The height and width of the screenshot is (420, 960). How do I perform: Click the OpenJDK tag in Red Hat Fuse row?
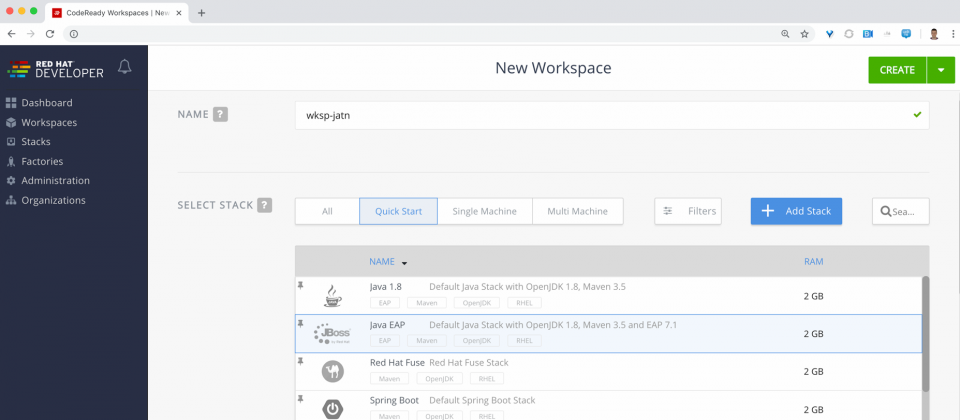[440, 378]
